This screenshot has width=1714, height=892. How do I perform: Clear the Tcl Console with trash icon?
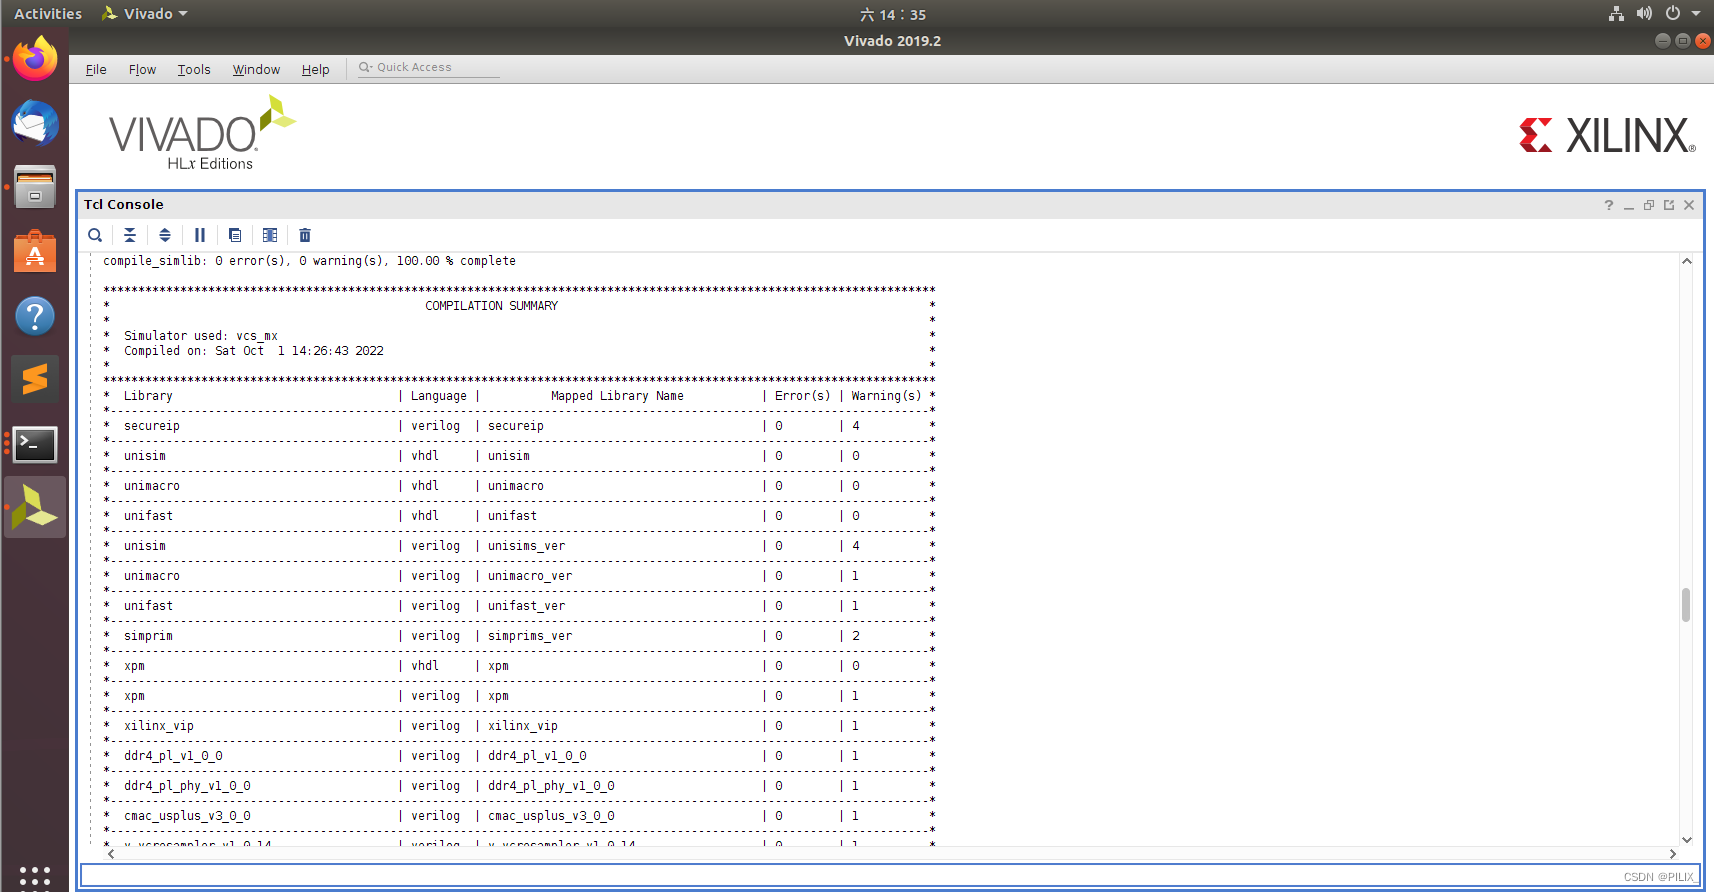tap(305, 235)
